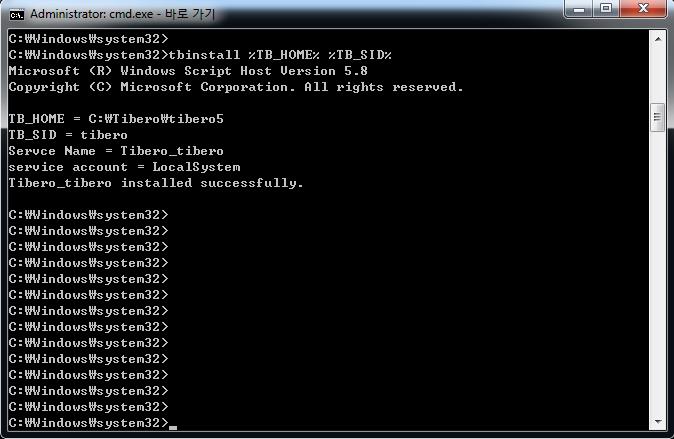Minimize the cmd.exe window

(x=580, y=11)
